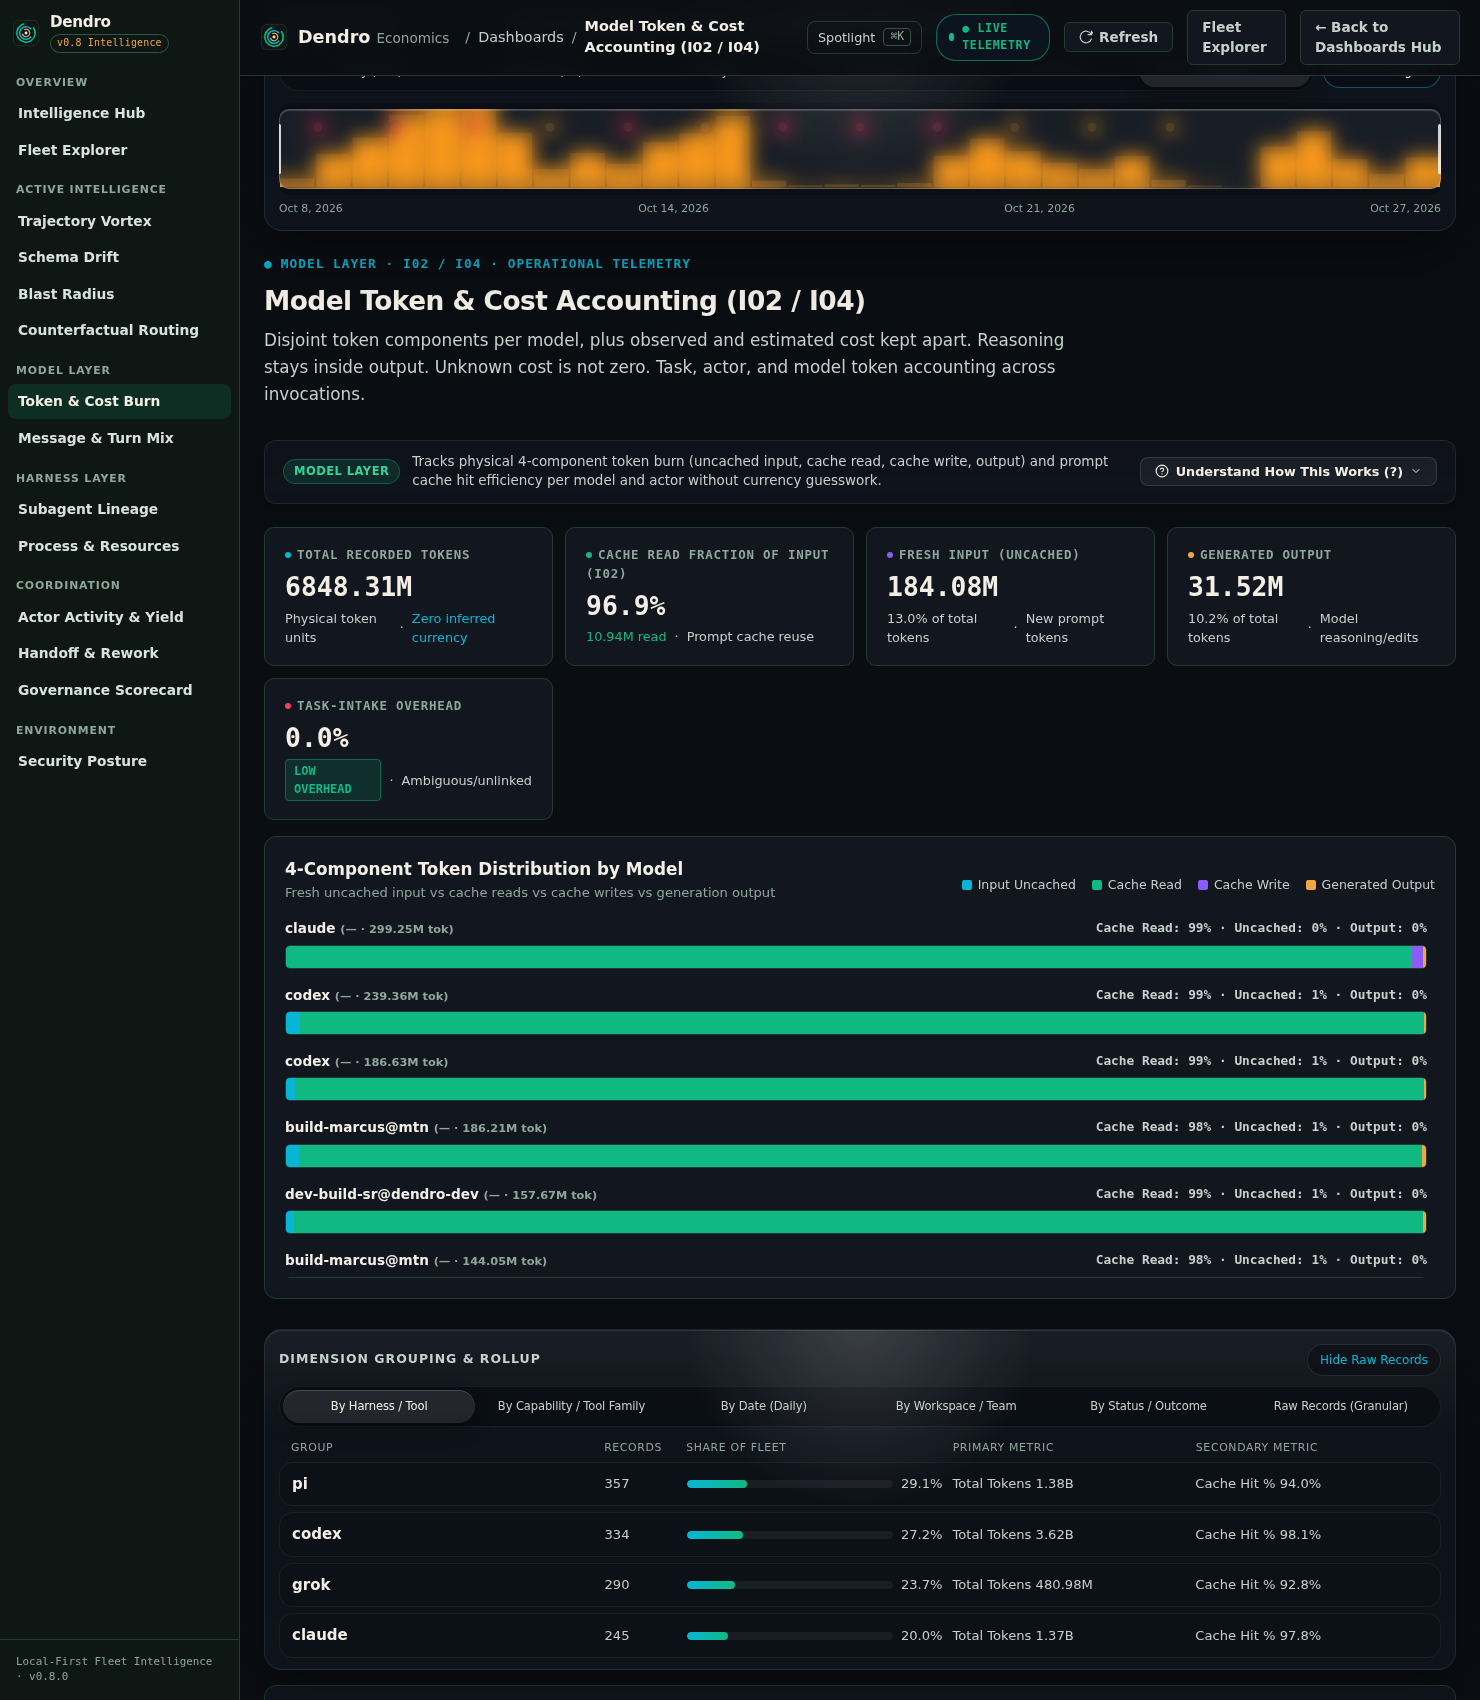Hide the raw records section

coord(1374,1360)
